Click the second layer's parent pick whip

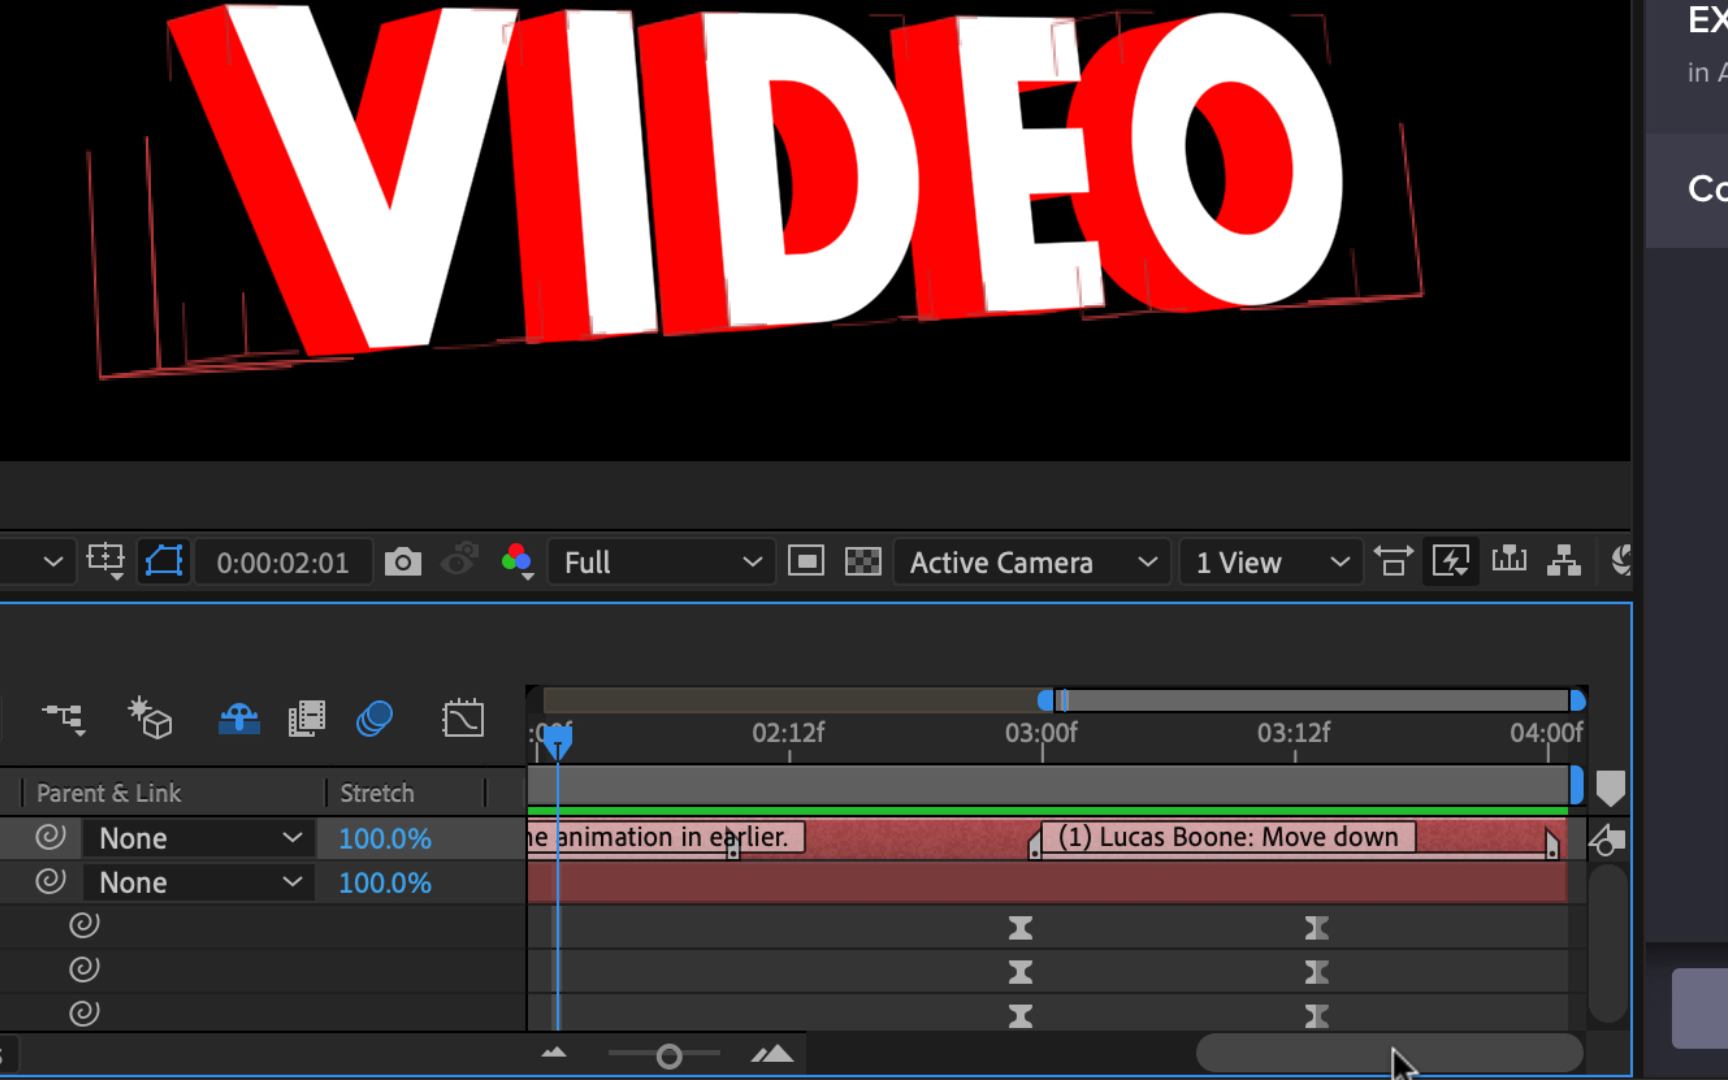[50, 881]
